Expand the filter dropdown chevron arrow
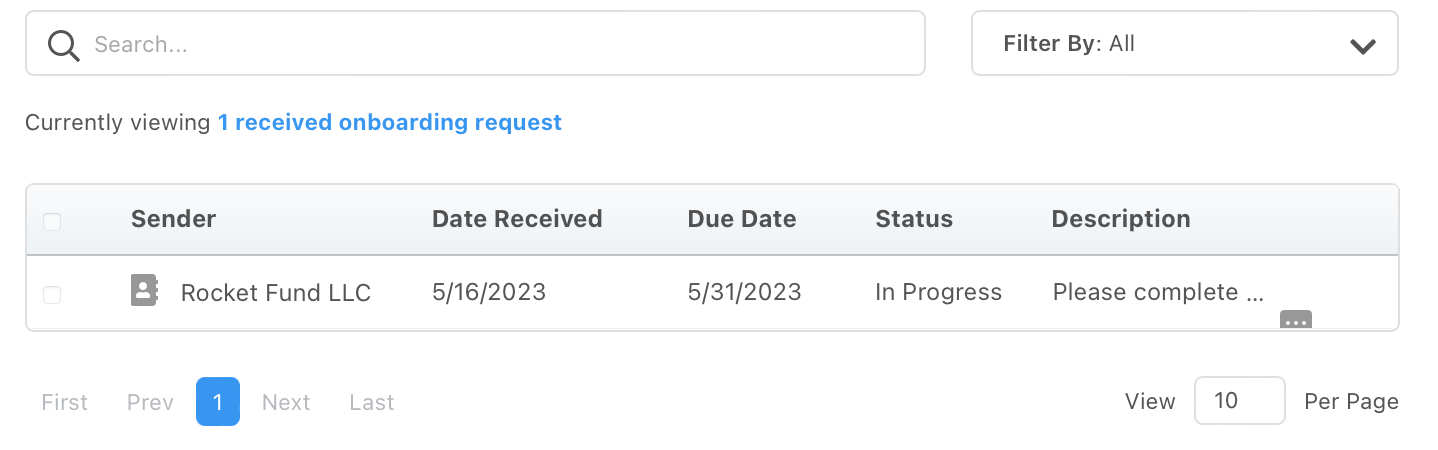This screenshot has height=450, width=1438. (x=1362, y=46)
